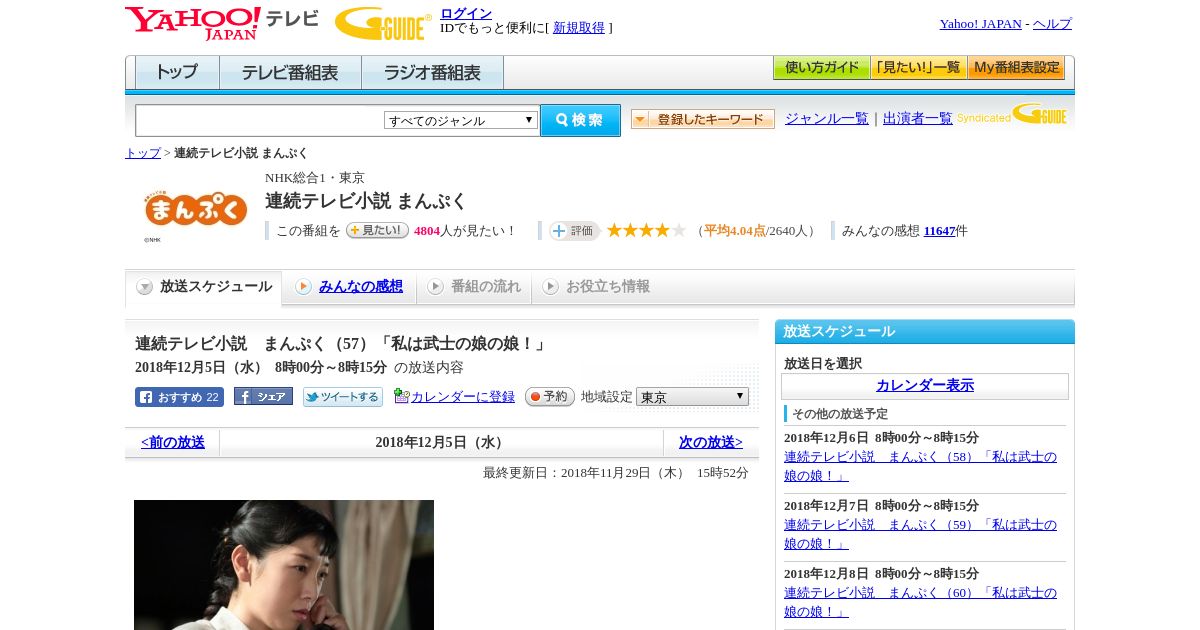Open the ヘルプ link
Image resolution: width=1200 pixels, height=630 pixels.
pos(1052,24)
